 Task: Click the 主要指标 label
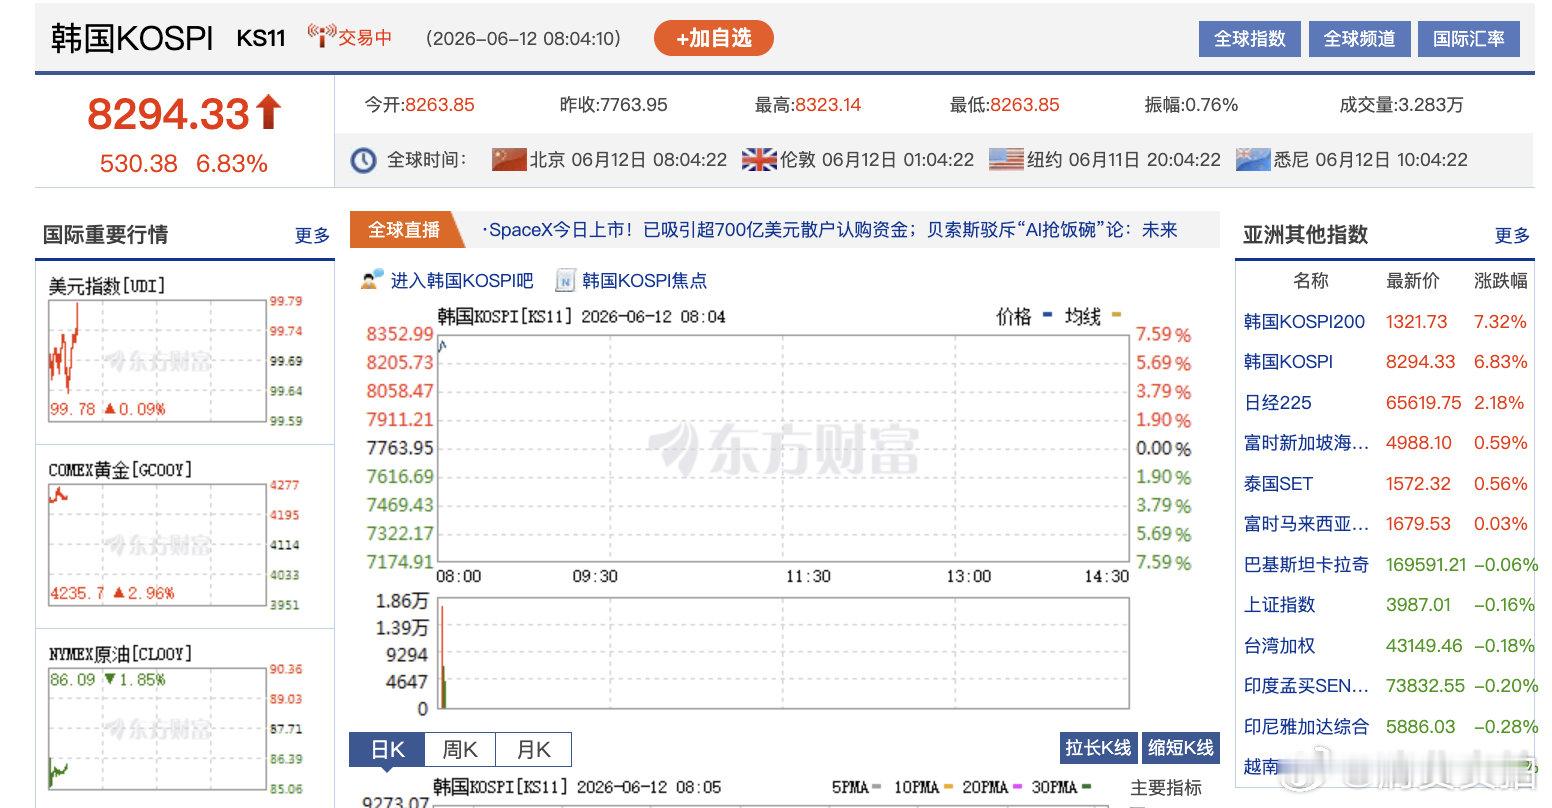coord(1166,788)
